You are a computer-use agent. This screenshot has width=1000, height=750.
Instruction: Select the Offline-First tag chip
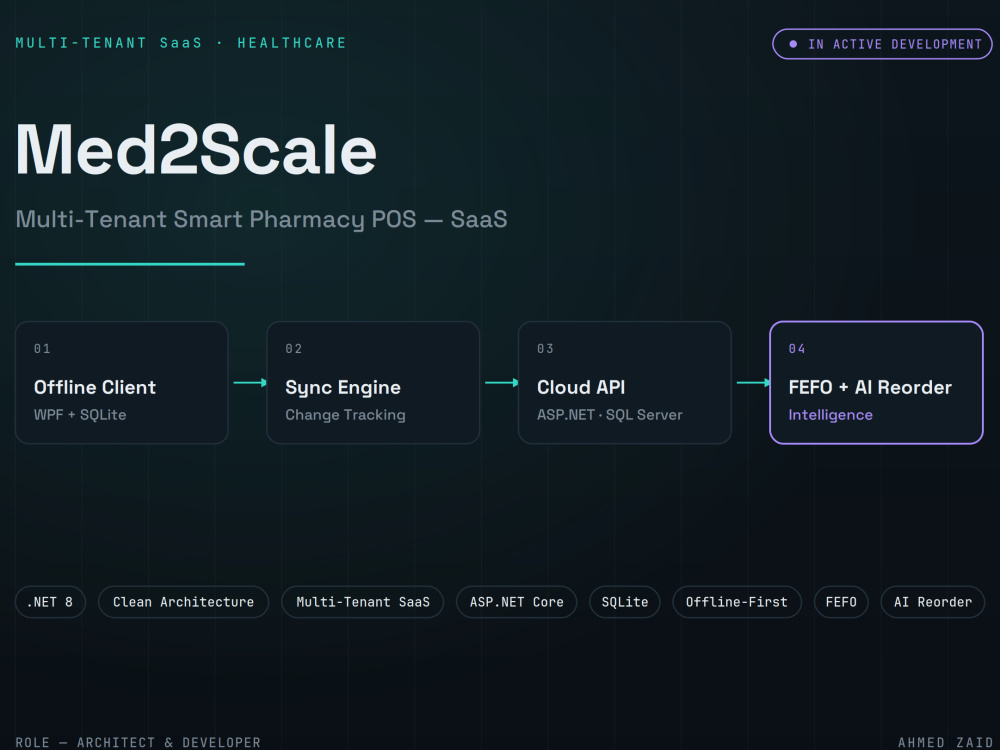[x=737, y=602]
